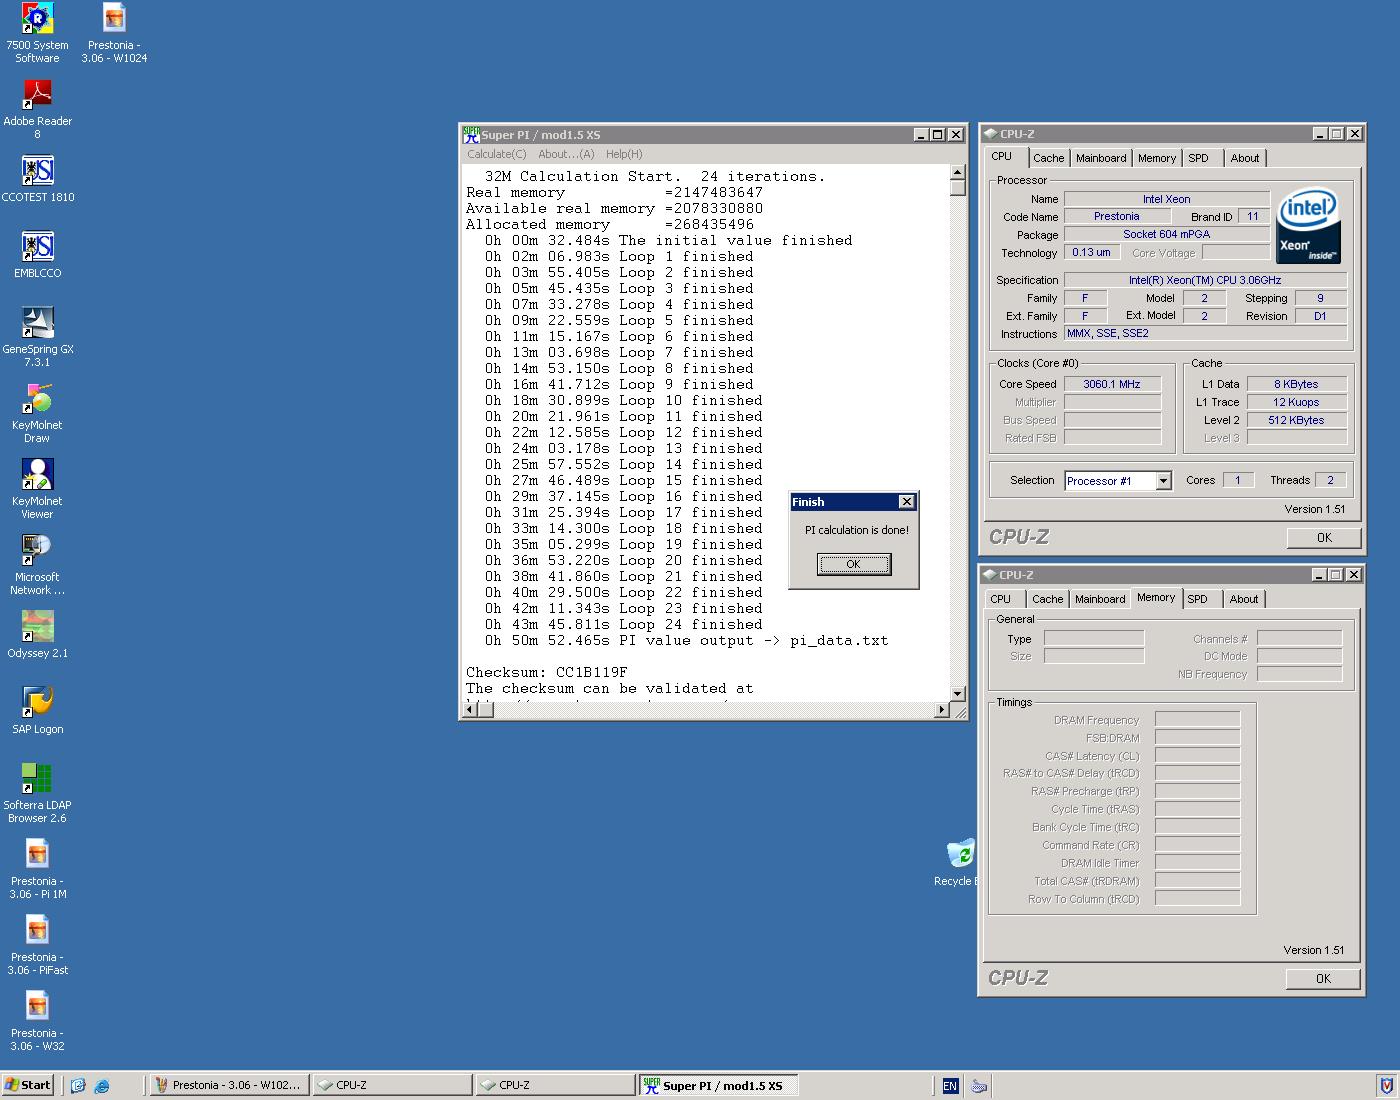Switch to Mainboard tab in upper CPU-Z
The width and height of the screenshot is (1400, 1100).
1101,158
